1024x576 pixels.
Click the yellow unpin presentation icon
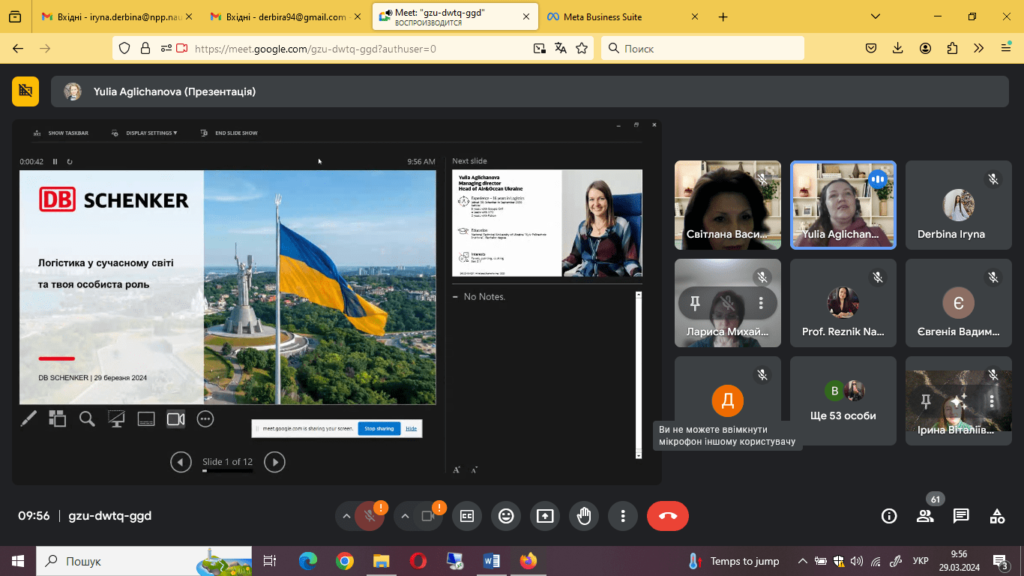(25, 91)
